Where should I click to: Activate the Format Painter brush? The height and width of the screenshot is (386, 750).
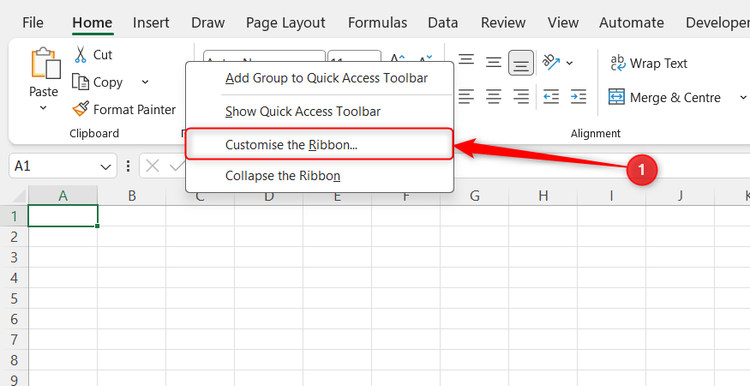(x=124, y=110)
